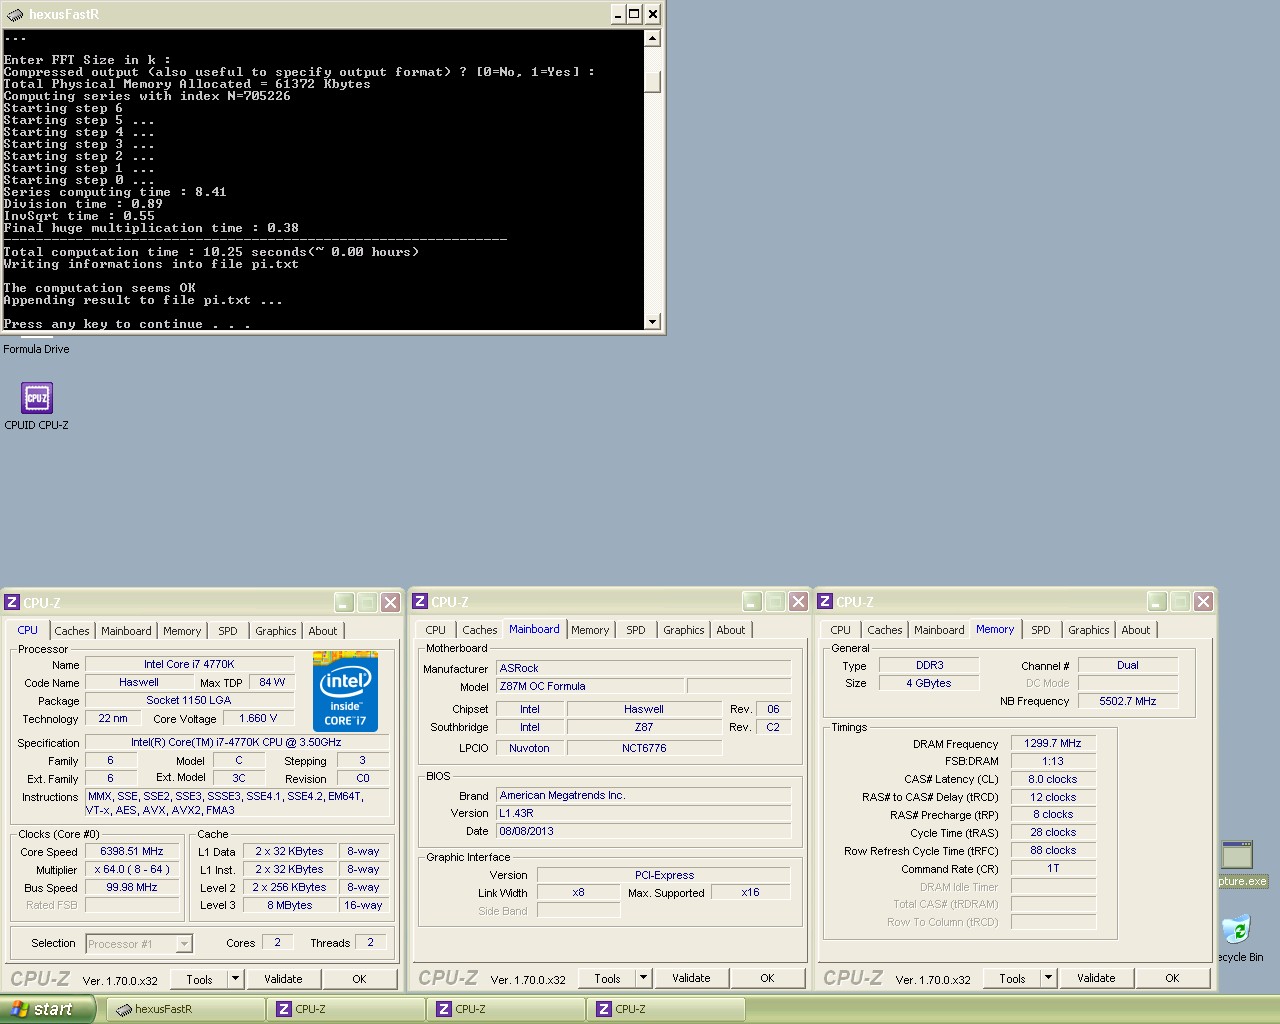Expand Tools dropdown arrow in left CPU-Z window
Viewport: 1280px width, 1024px height.
point(235,979)
